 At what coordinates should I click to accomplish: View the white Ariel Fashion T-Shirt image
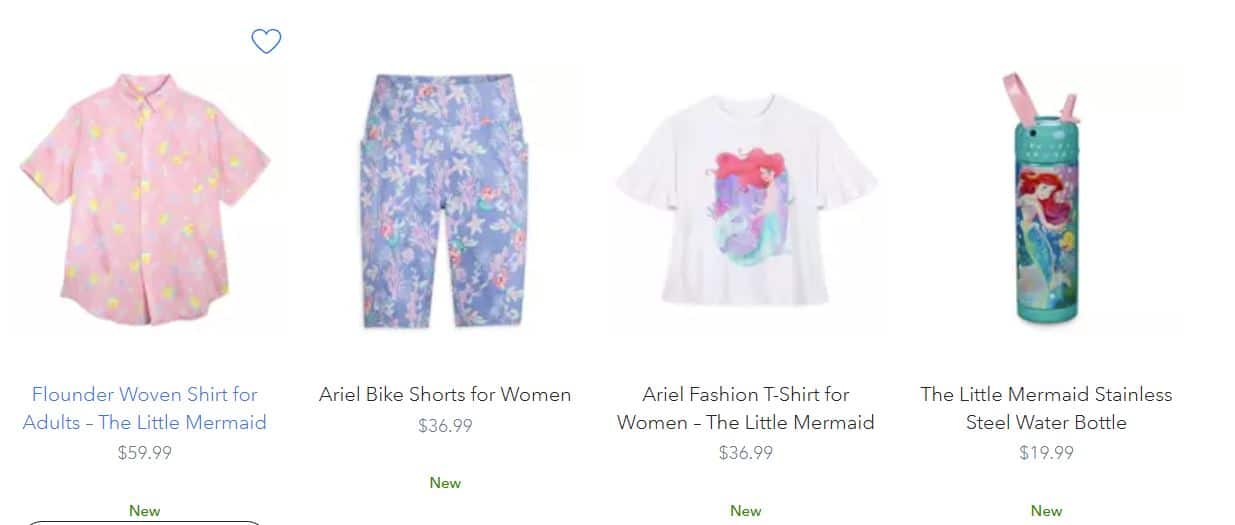[x=746, y=200]
